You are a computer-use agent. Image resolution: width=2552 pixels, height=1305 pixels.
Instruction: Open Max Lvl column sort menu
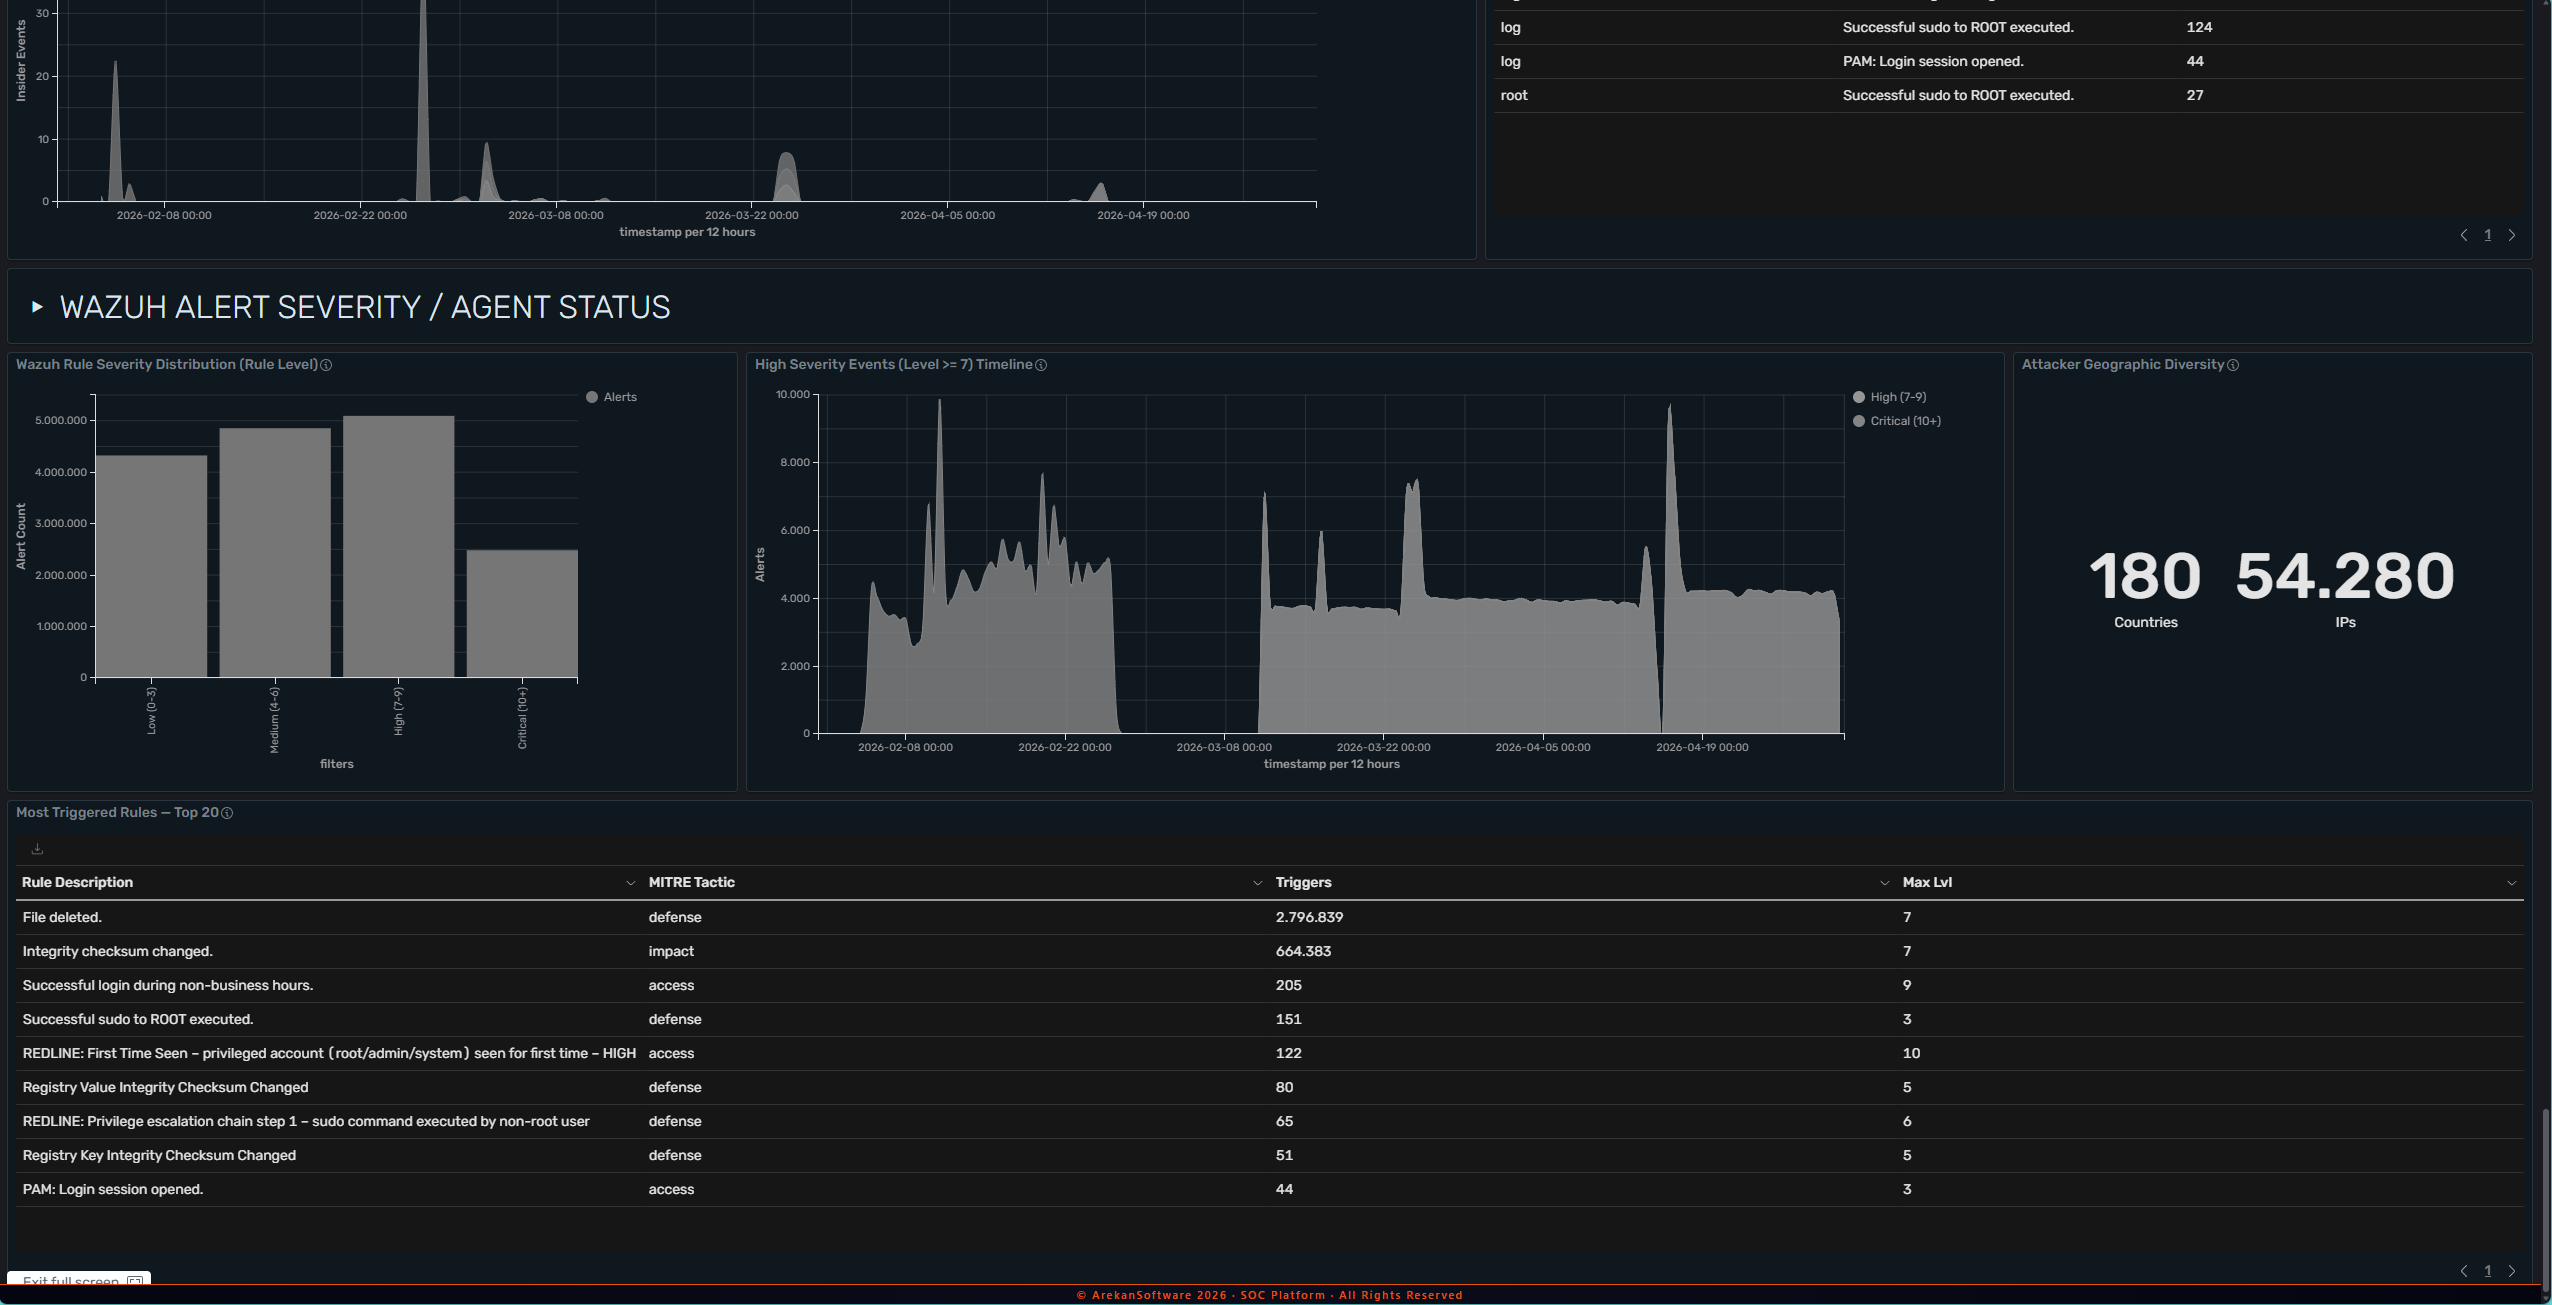[2511, 883]
